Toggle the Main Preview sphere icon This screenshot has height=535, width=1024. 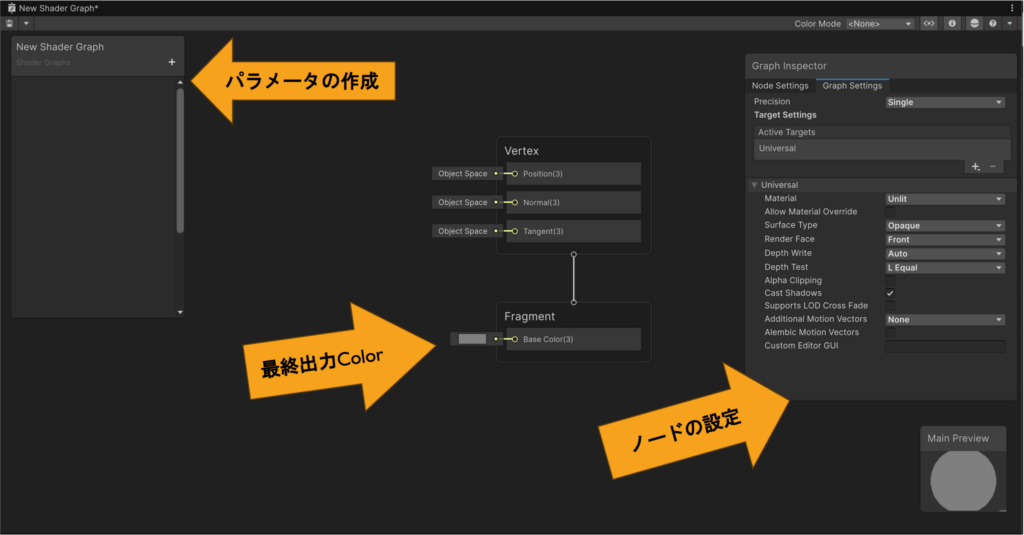[x=975, y=23]
